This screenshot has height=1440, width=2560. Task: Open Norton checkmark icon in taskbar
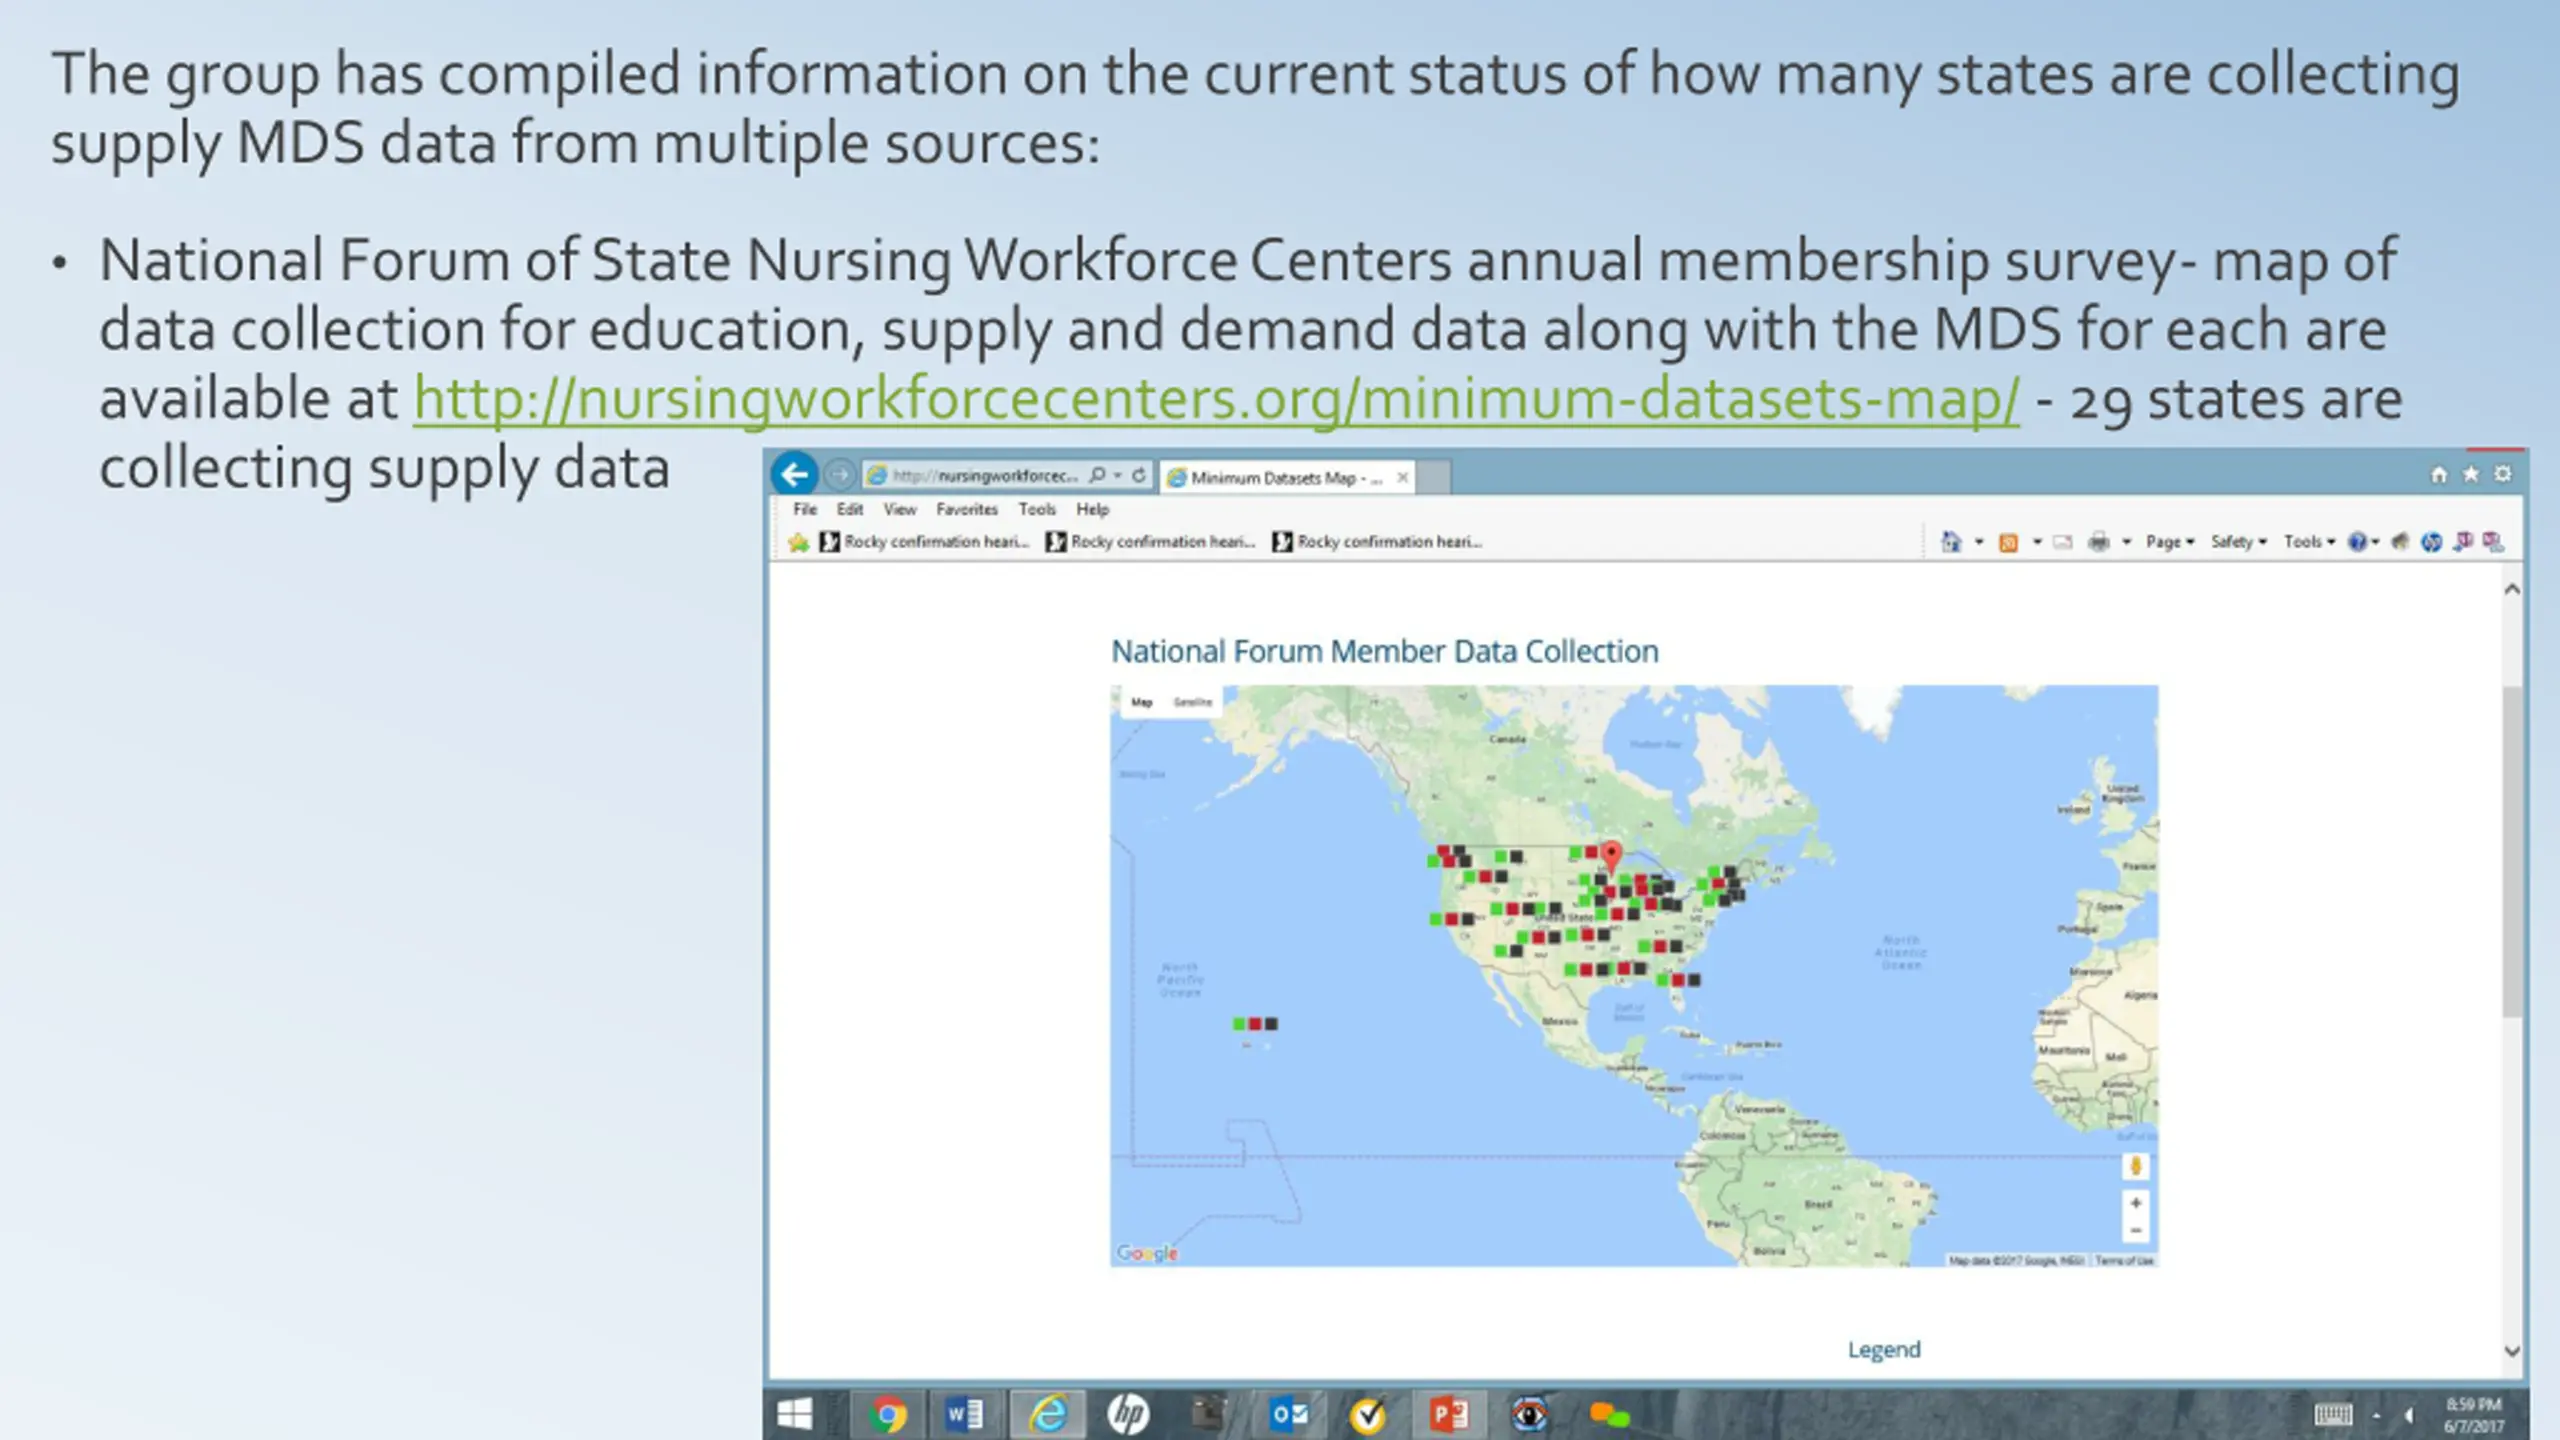tap(1368, 1414)
